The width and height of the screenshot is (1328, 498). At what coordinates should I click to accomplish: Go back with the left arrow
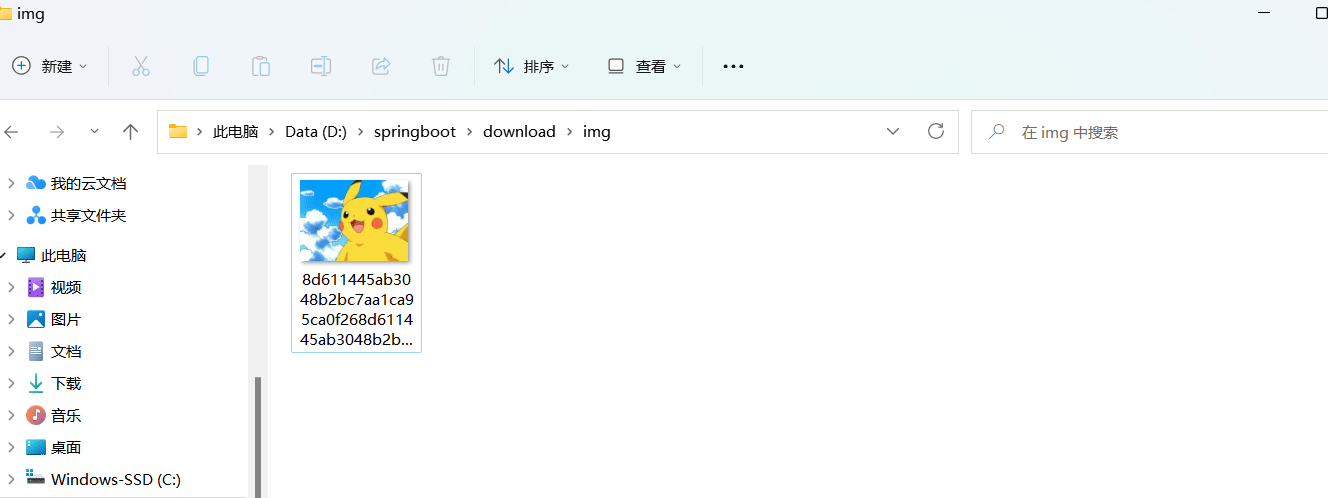pos(12,131)
